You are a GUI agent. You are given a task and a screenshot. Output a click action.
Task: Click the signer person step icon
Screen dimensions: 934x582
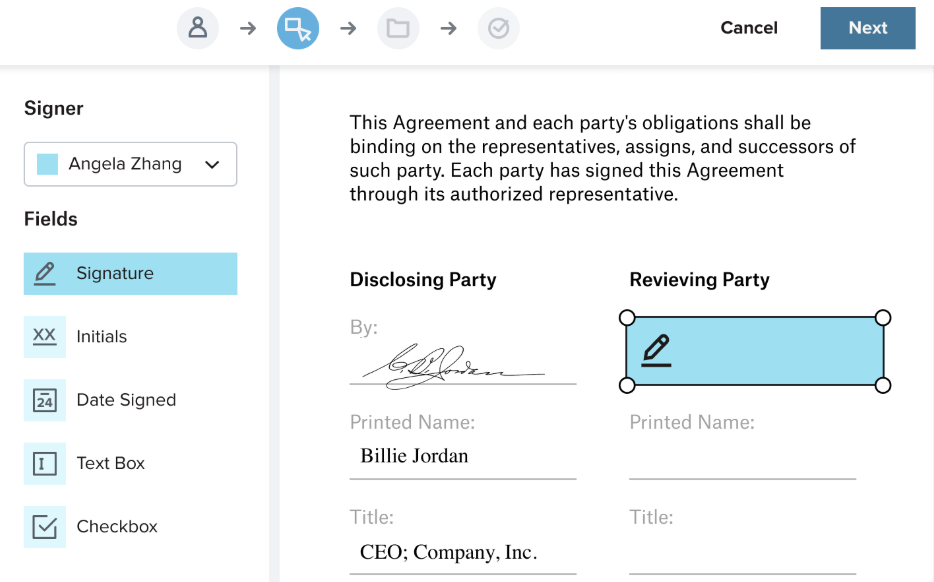(x=198, y=28)
